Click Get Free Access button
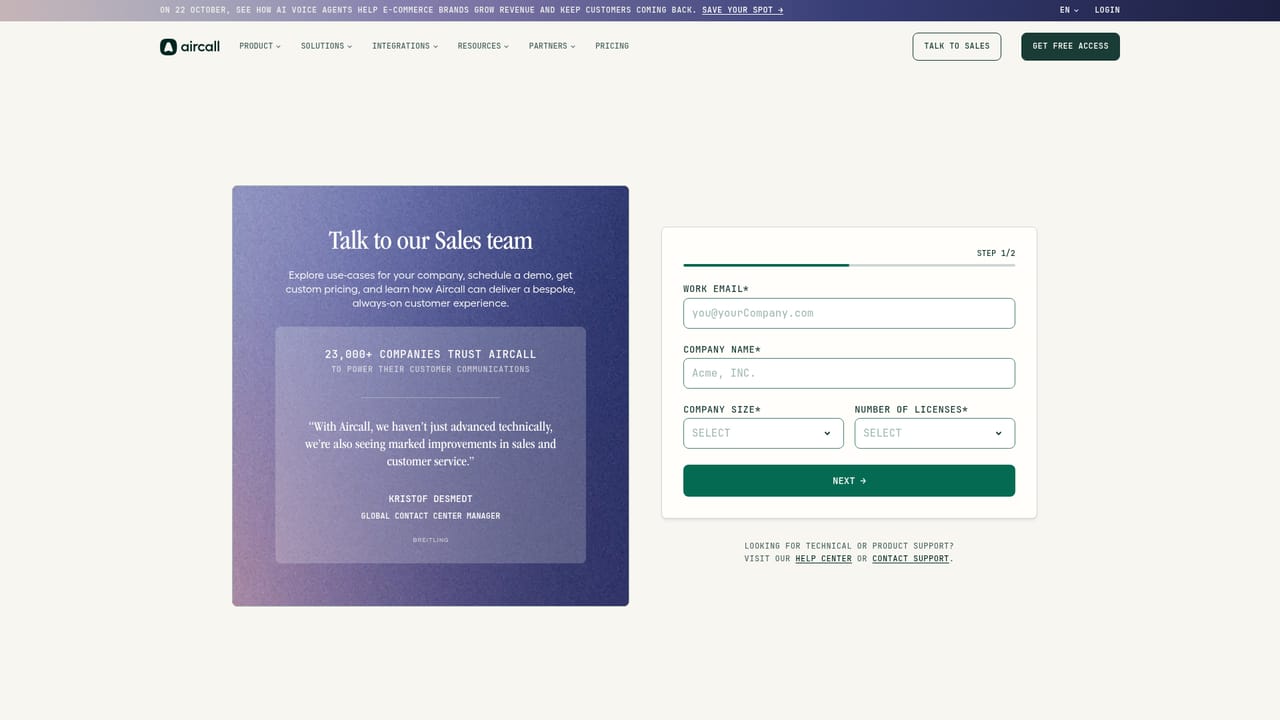The width and height of the screenshot is (1280, 720). 1070,46
